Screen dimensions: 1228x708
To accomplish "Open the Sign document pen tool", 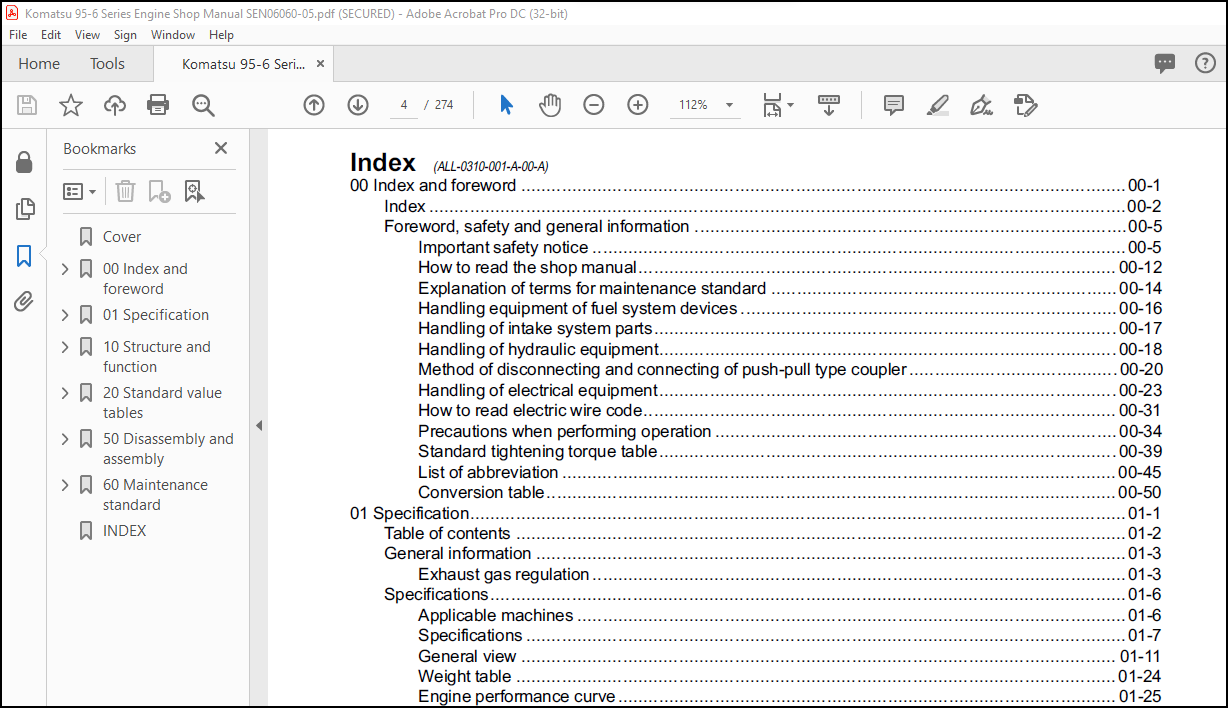I will click(981, 105).
